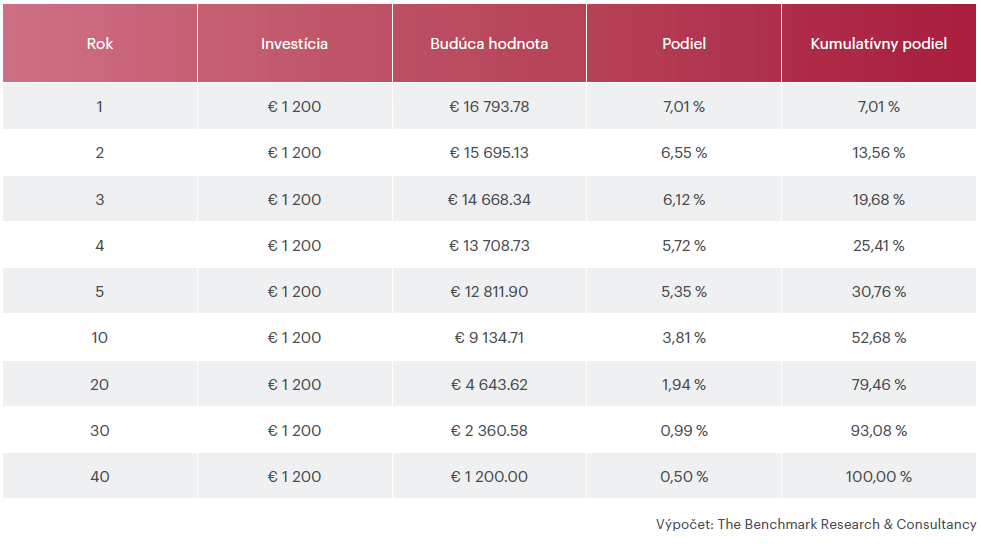Select the € 16 793.78 cell
The height and width of the screenshot is (546, 981).
click(489, 107)
